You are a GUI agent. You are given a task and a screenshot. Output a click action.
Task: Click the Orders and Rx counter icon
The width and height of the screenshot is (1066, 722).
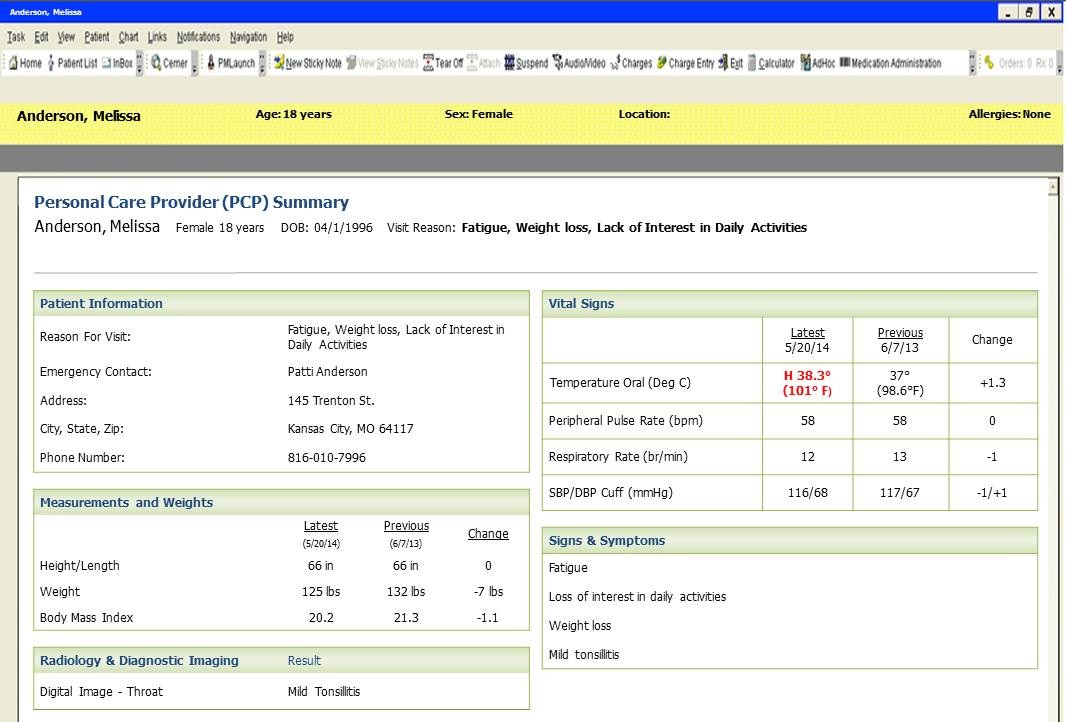[x=1018, y=63]
